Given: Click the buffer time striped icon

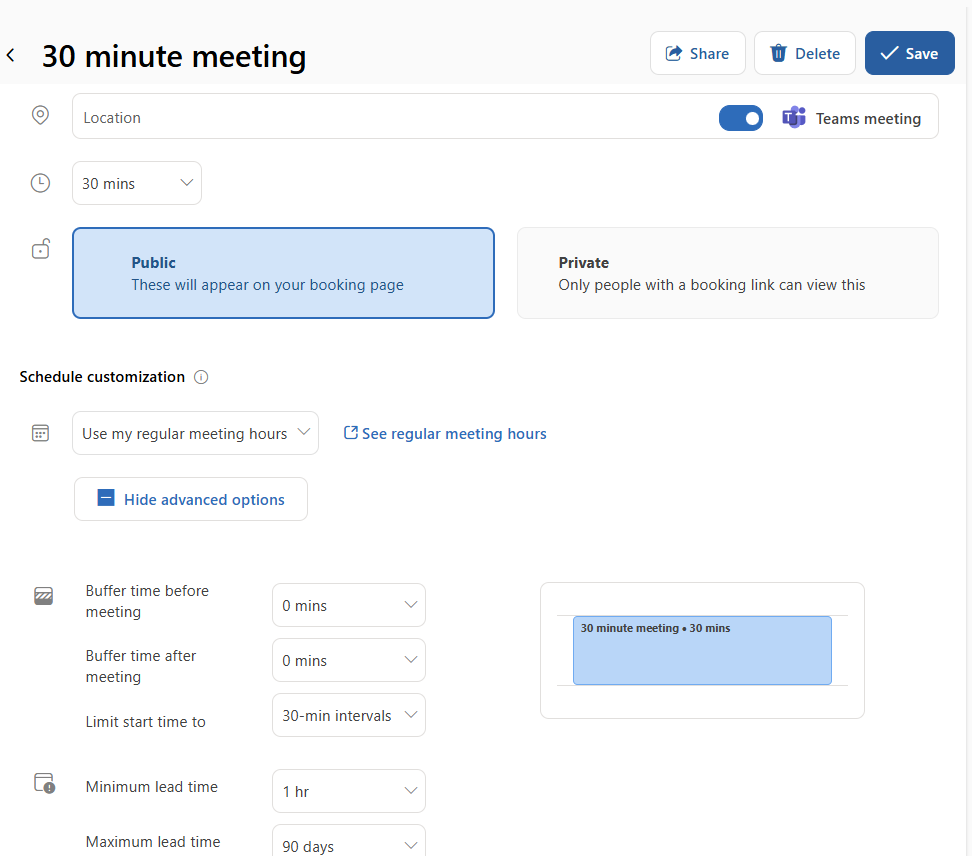Looking at the screenshot, I should pyautogui.click(x=43, y=596).
